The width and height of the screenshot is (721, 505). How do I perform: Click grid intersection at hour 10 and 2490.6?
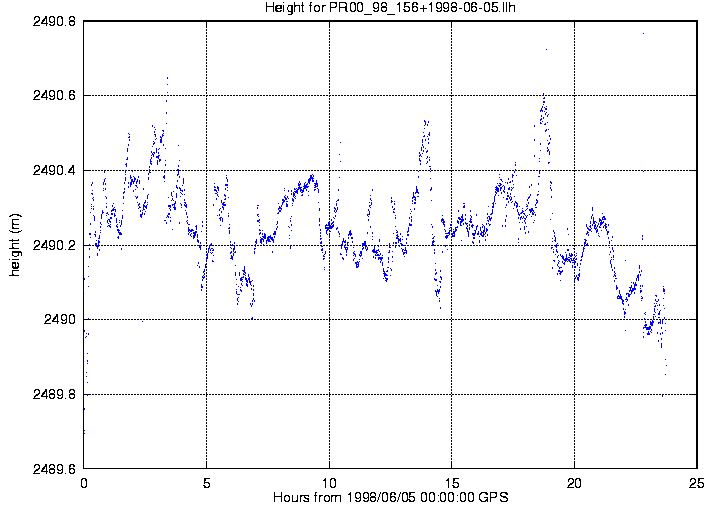(x=329, y=96)
